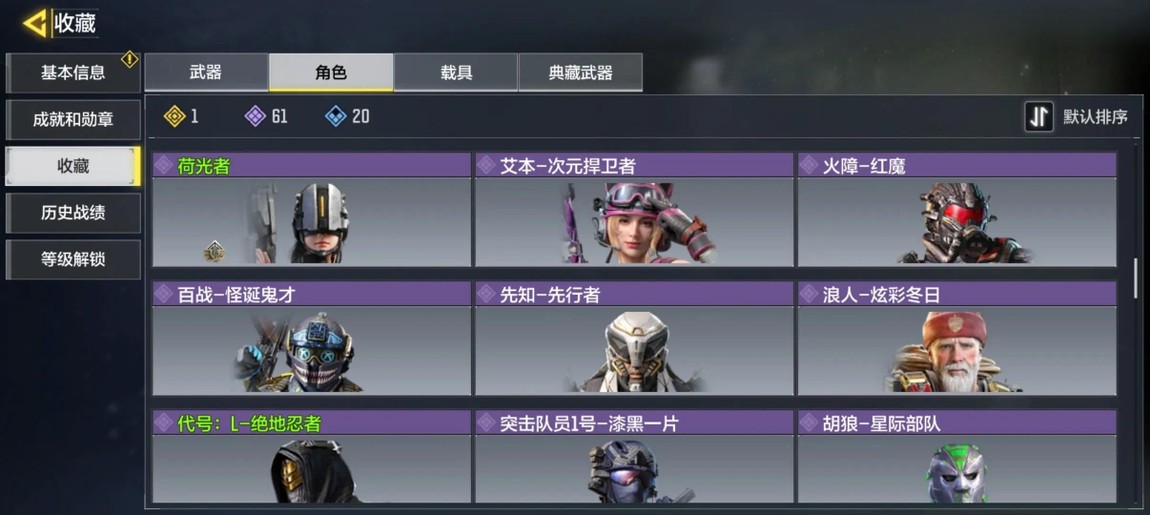Select the purple epic rarity diamond icon
Screen dimensions: 1150x515
254,116
